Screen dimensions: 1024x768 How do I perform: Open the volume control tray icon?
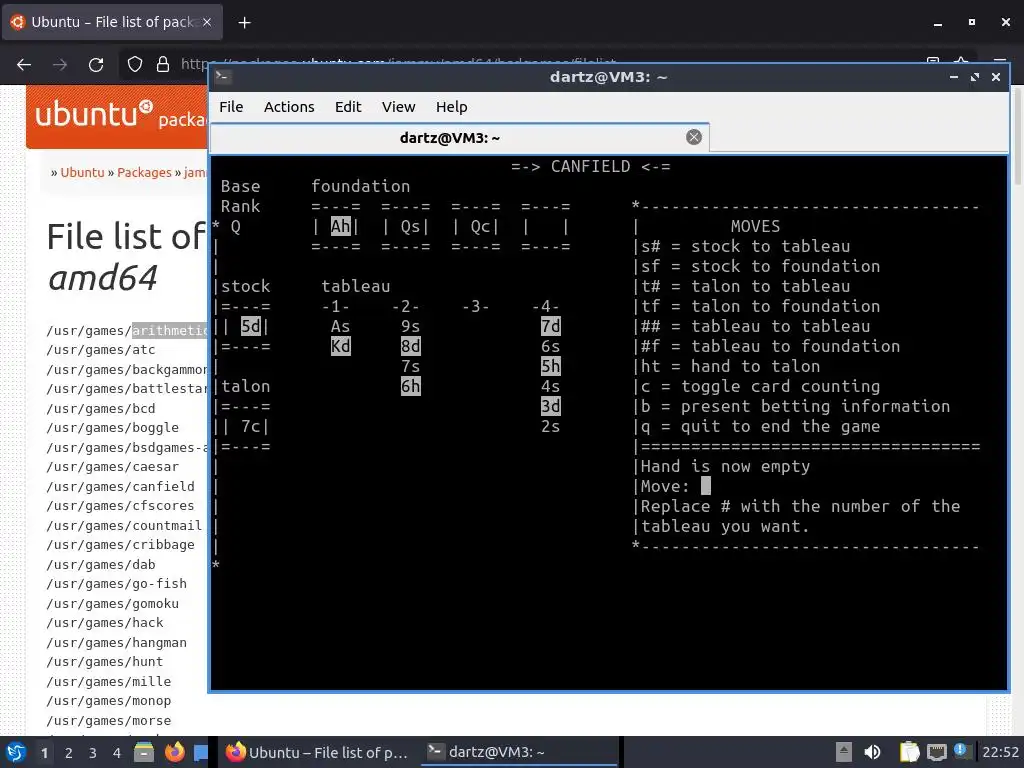click(872, 752)
